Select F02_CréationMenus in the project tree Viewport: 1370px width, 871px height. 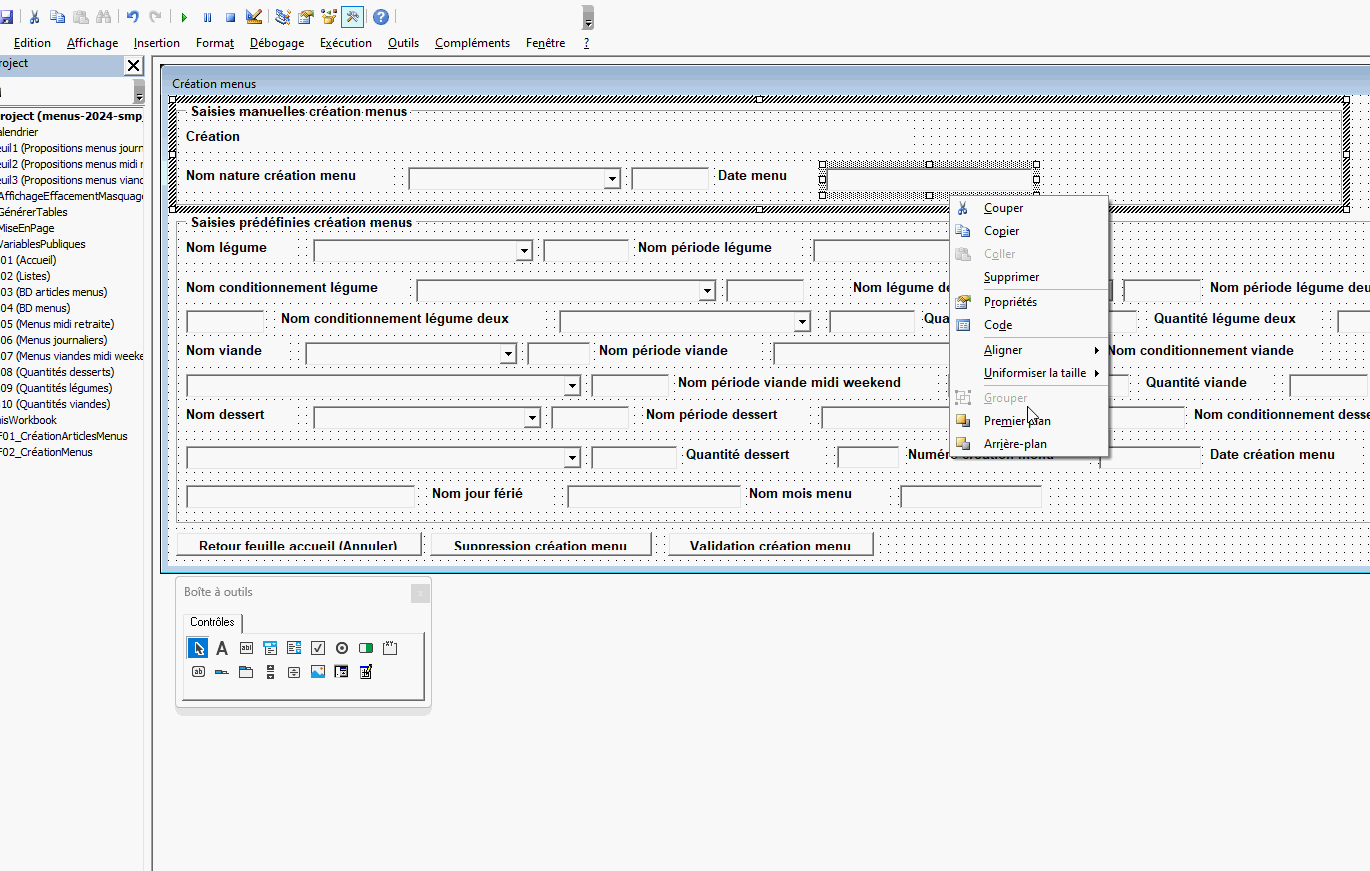(x=47, y=452)
